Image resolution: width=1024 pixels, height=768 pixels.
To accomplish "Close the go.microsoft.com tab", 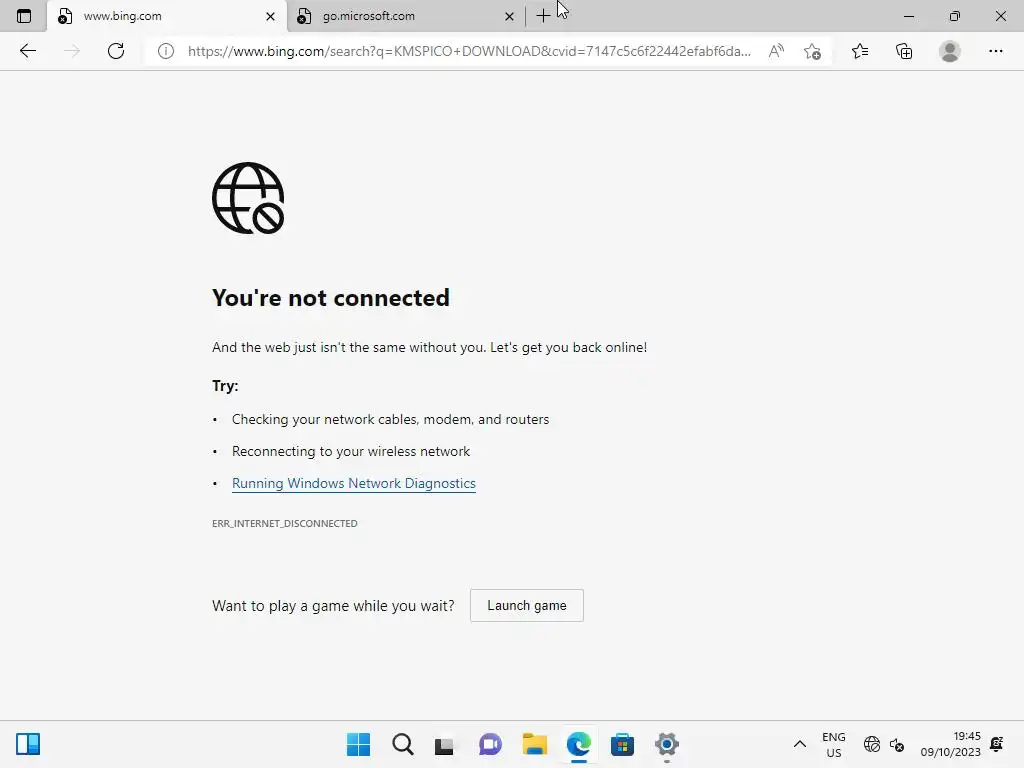I will pos(509,16).
